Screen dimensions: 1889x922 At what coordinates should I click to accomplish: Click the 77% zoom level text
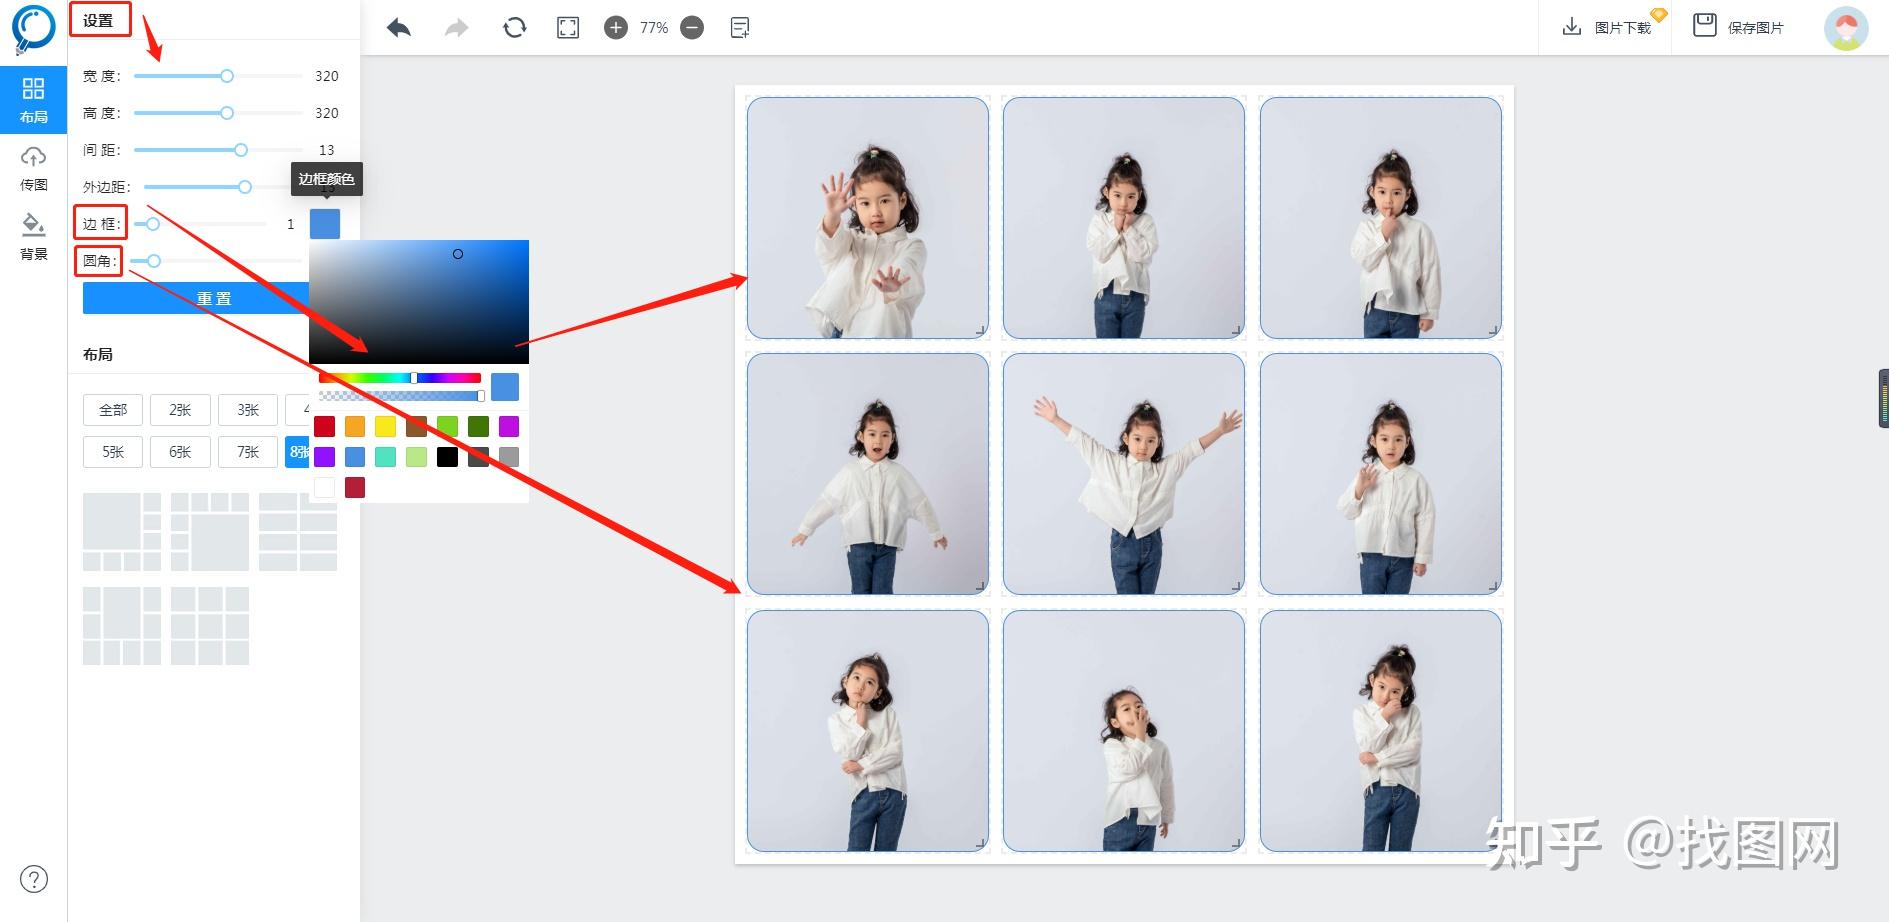pos(654,28)
